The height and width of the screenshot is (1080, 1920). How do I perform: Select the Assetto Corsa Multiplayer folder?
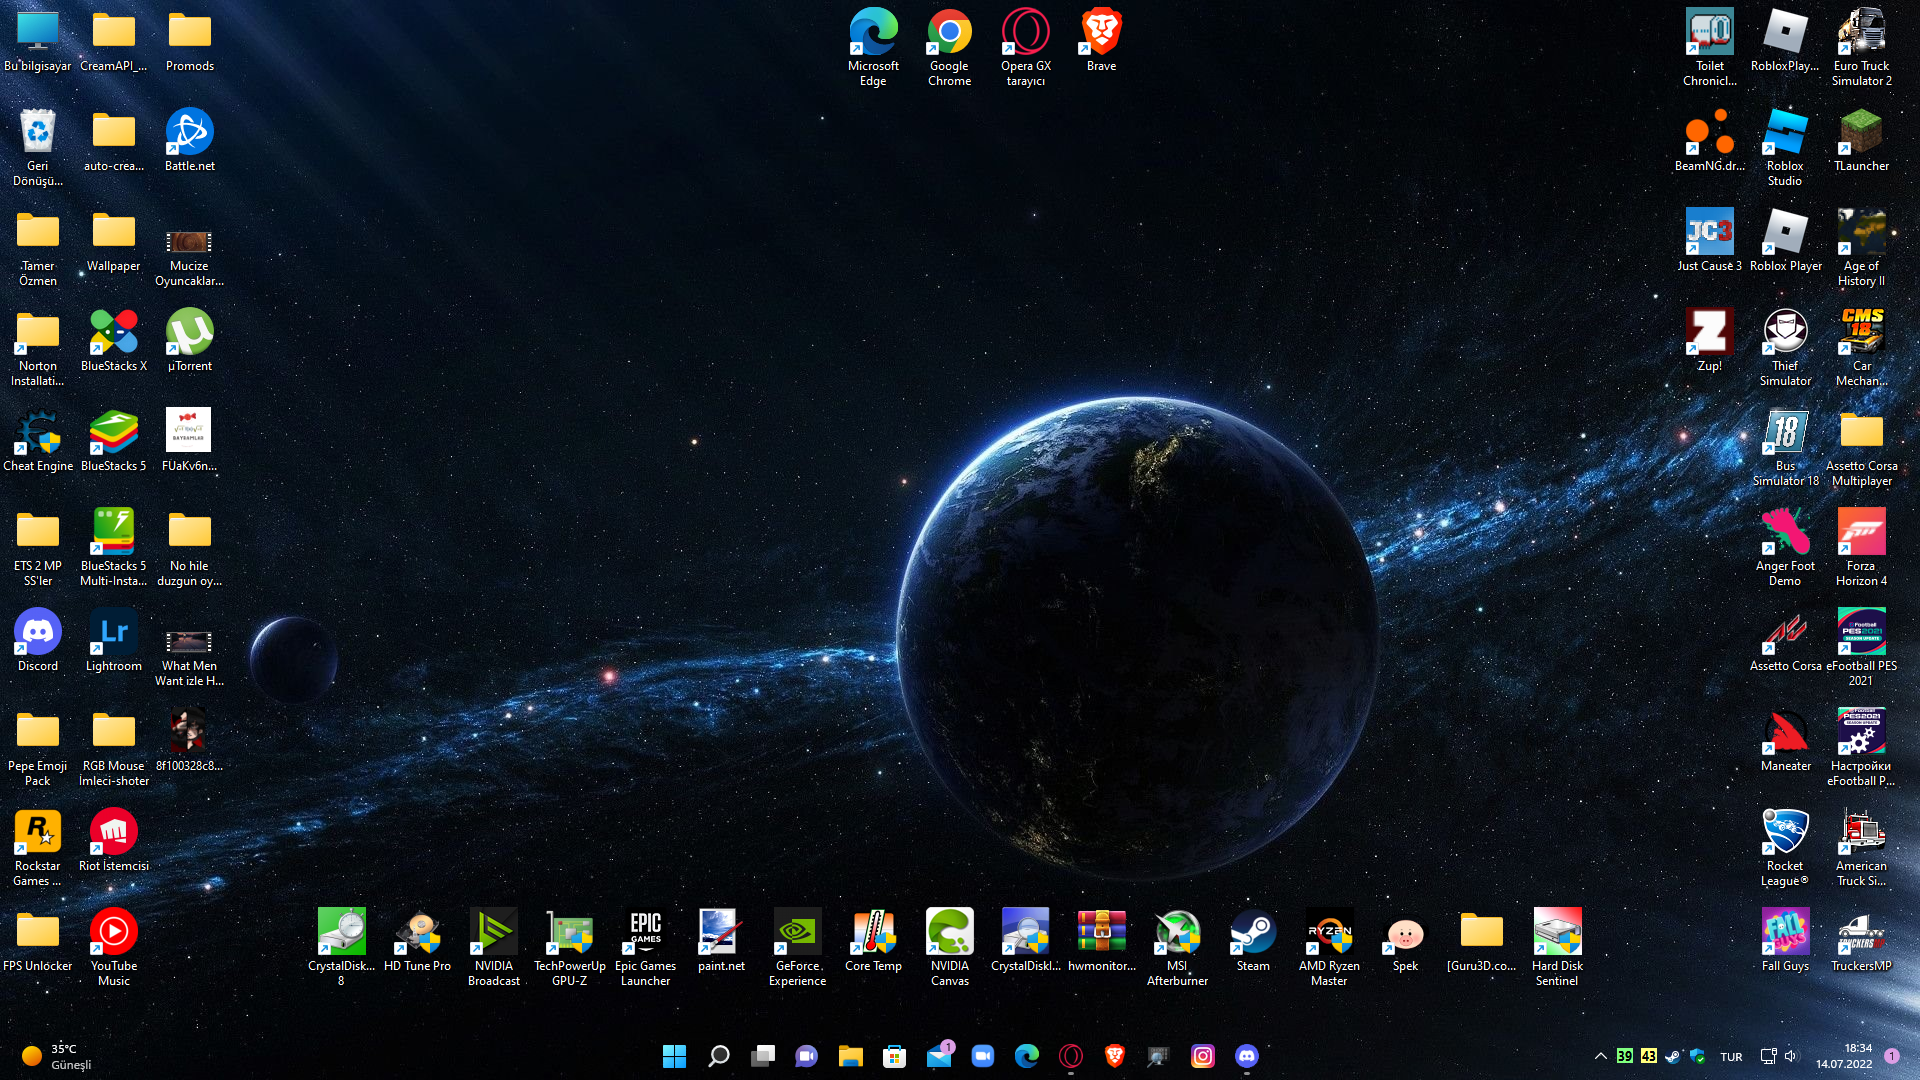[1861, 447]
